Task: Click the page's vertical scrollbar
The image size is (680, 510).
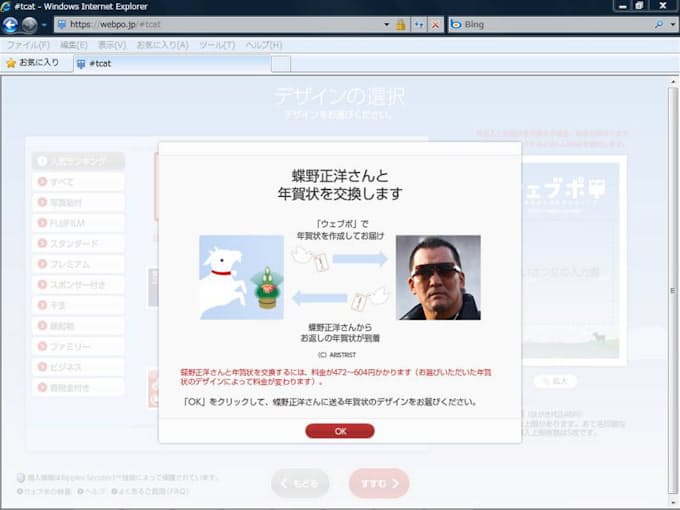Action: click(x=673, y=290)
